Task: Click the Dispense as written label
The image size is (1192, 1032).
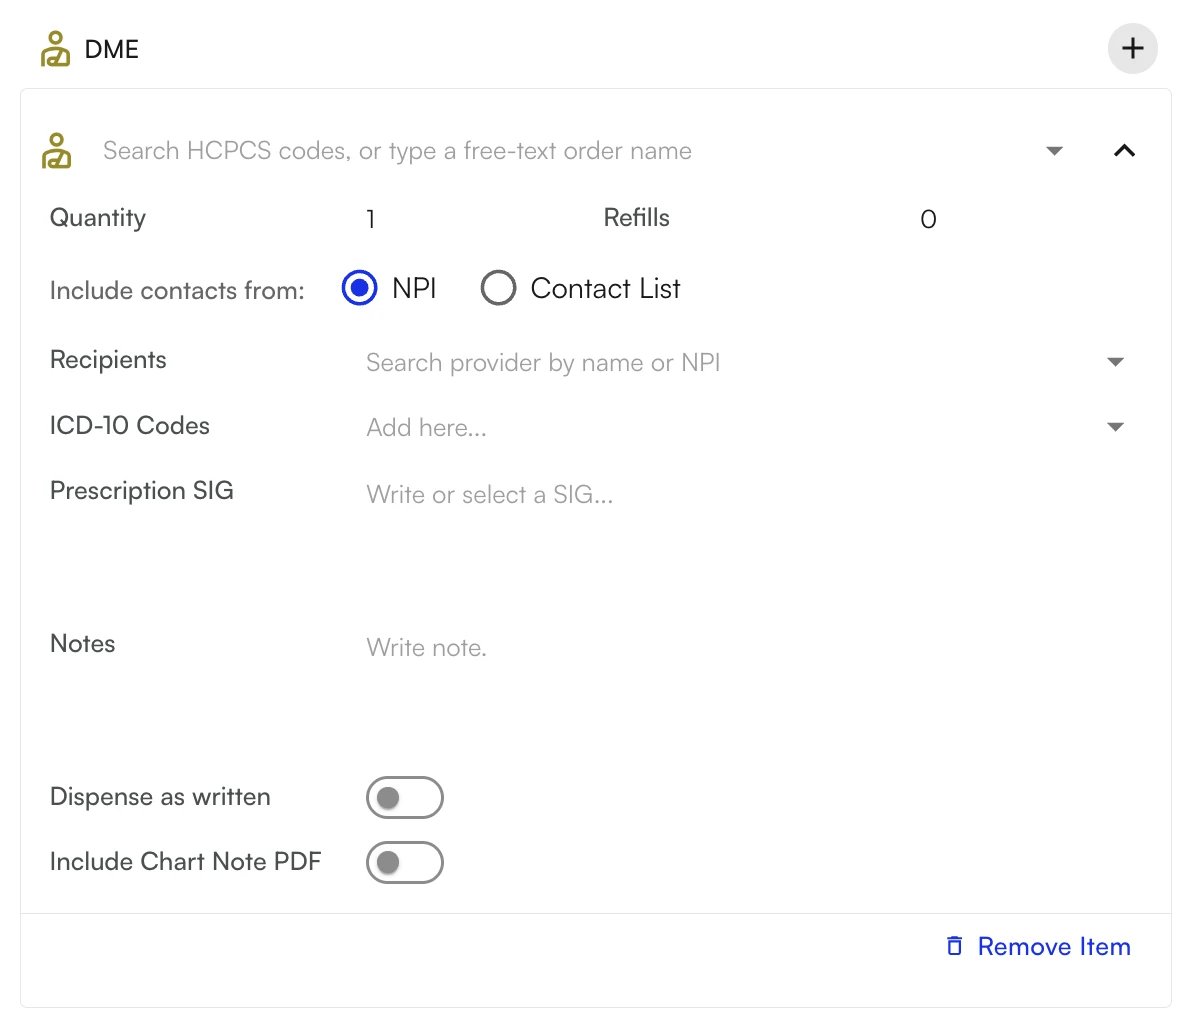Action: tap(160, 796)
